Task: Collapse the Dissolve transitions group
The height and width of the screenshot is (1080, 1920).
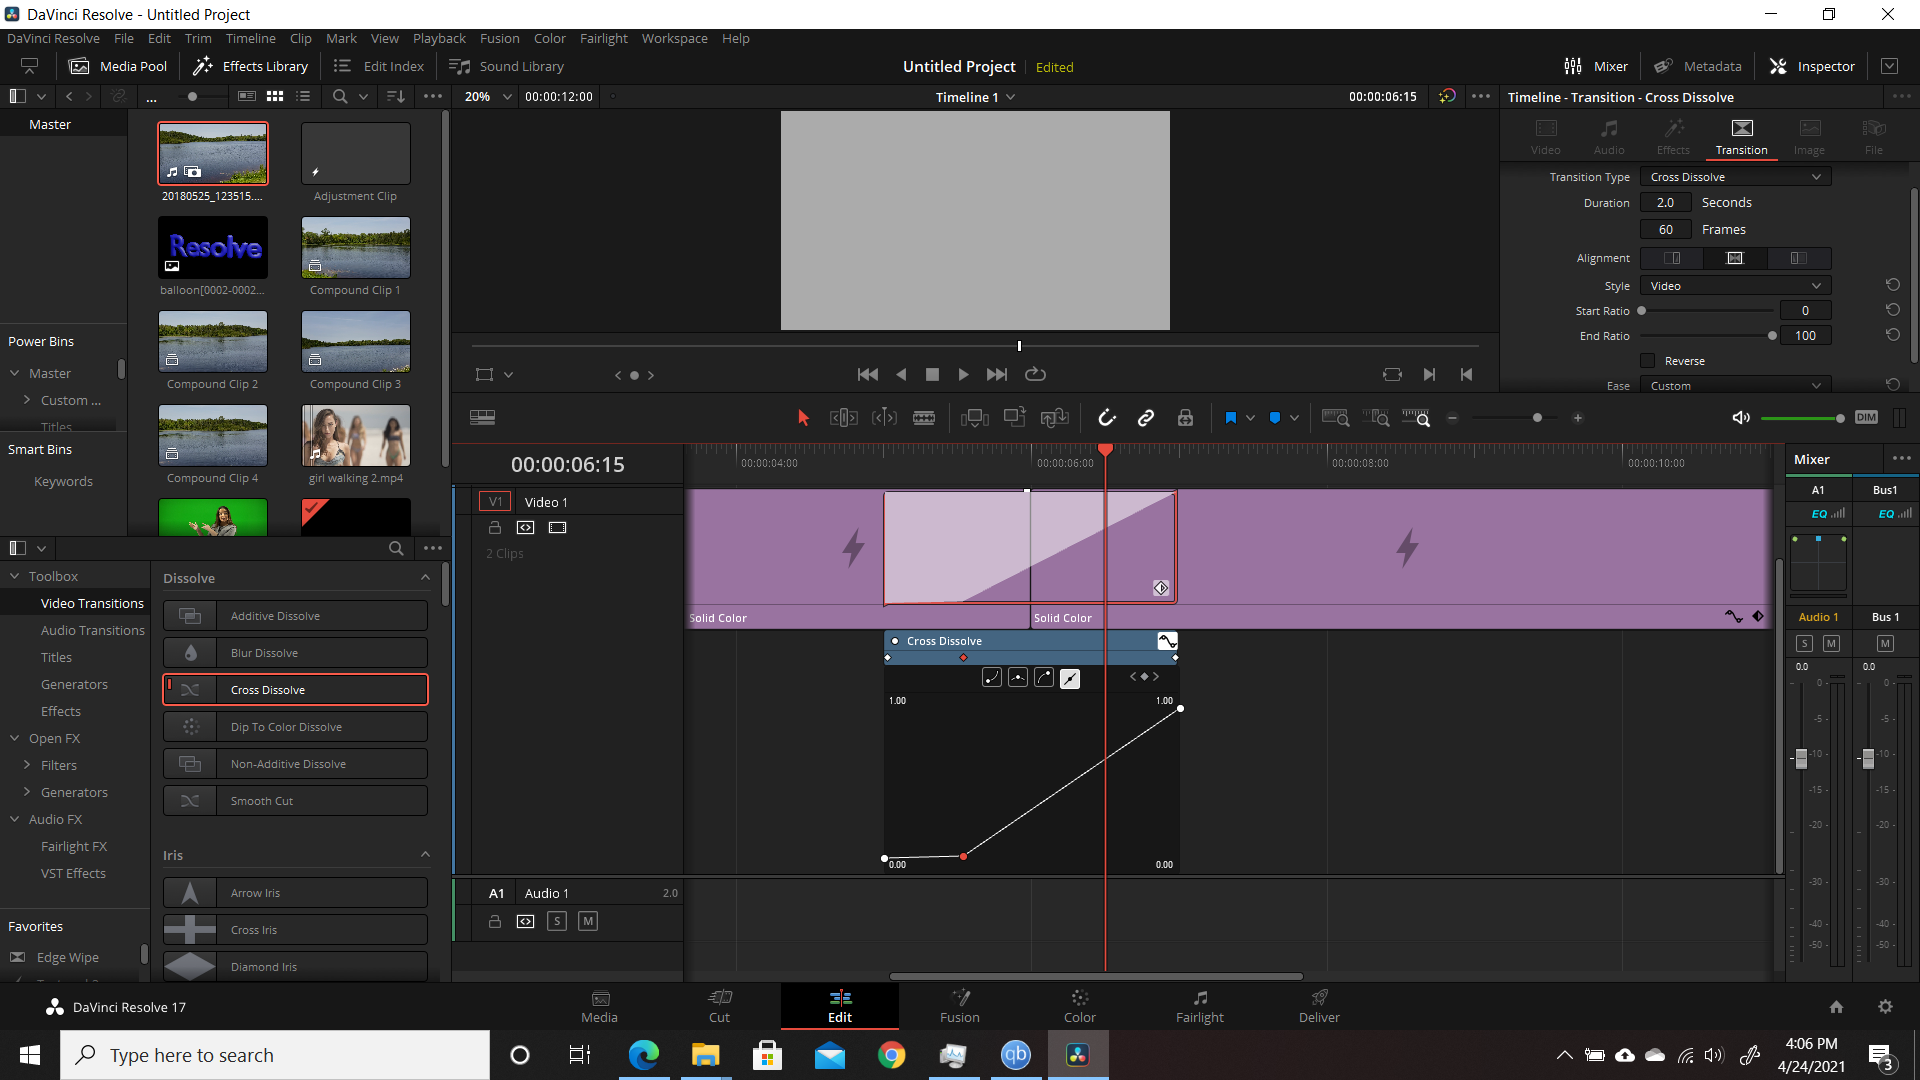Action: [425, 578]
